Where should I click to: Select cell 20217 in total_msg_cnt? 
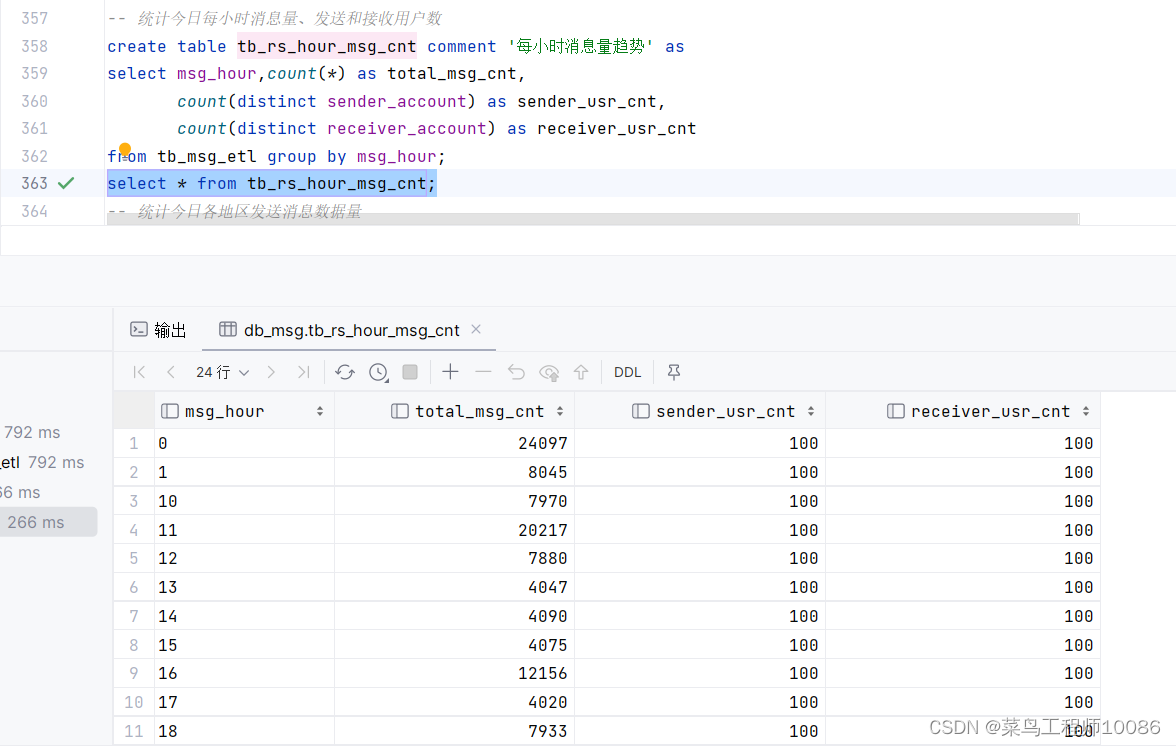tap(454, 530)
